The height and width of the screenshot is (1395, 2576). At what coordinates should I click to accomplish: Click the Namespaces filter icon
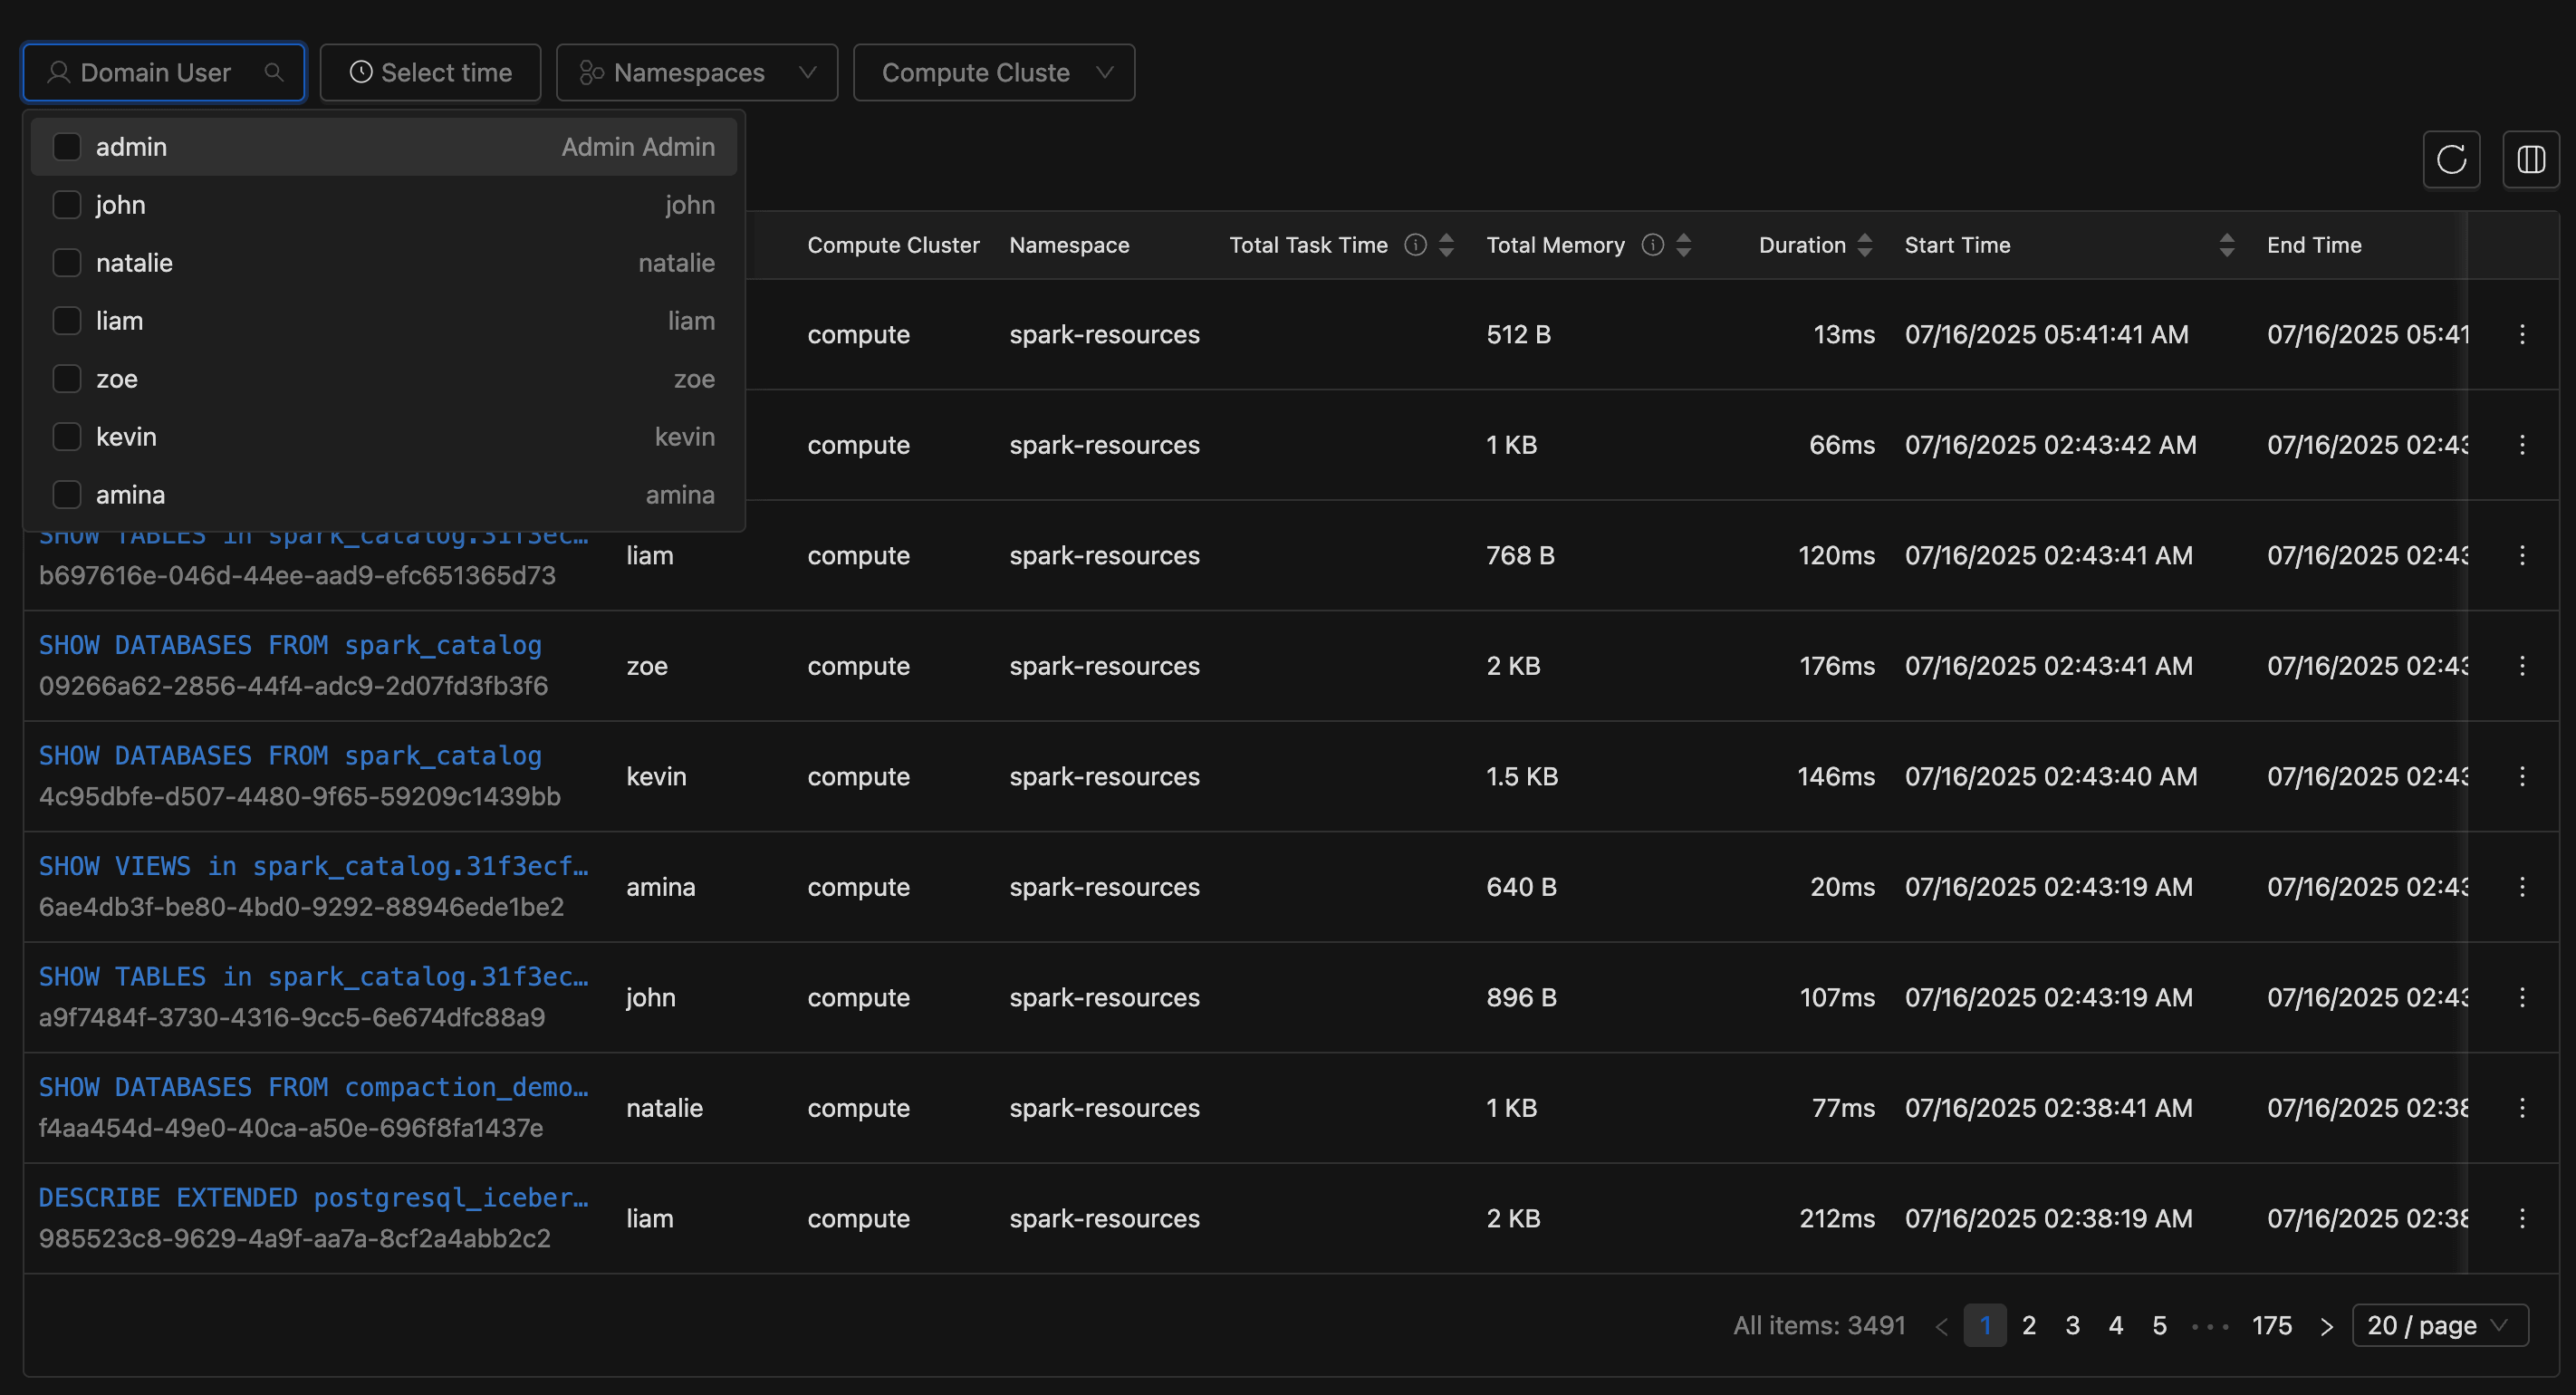tap(591, 72)
